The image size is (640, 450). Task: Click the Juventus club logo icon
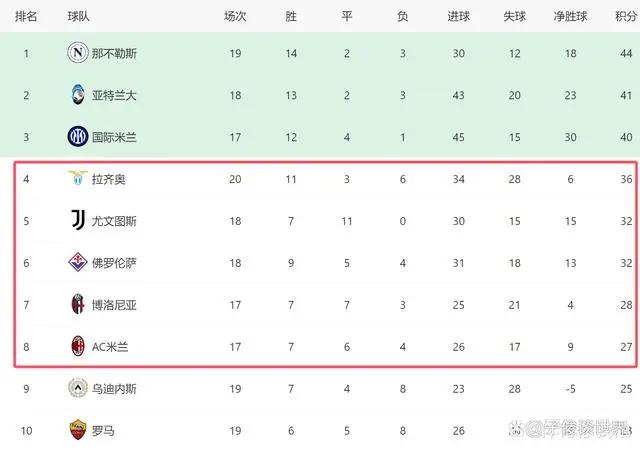click(77, 221)
